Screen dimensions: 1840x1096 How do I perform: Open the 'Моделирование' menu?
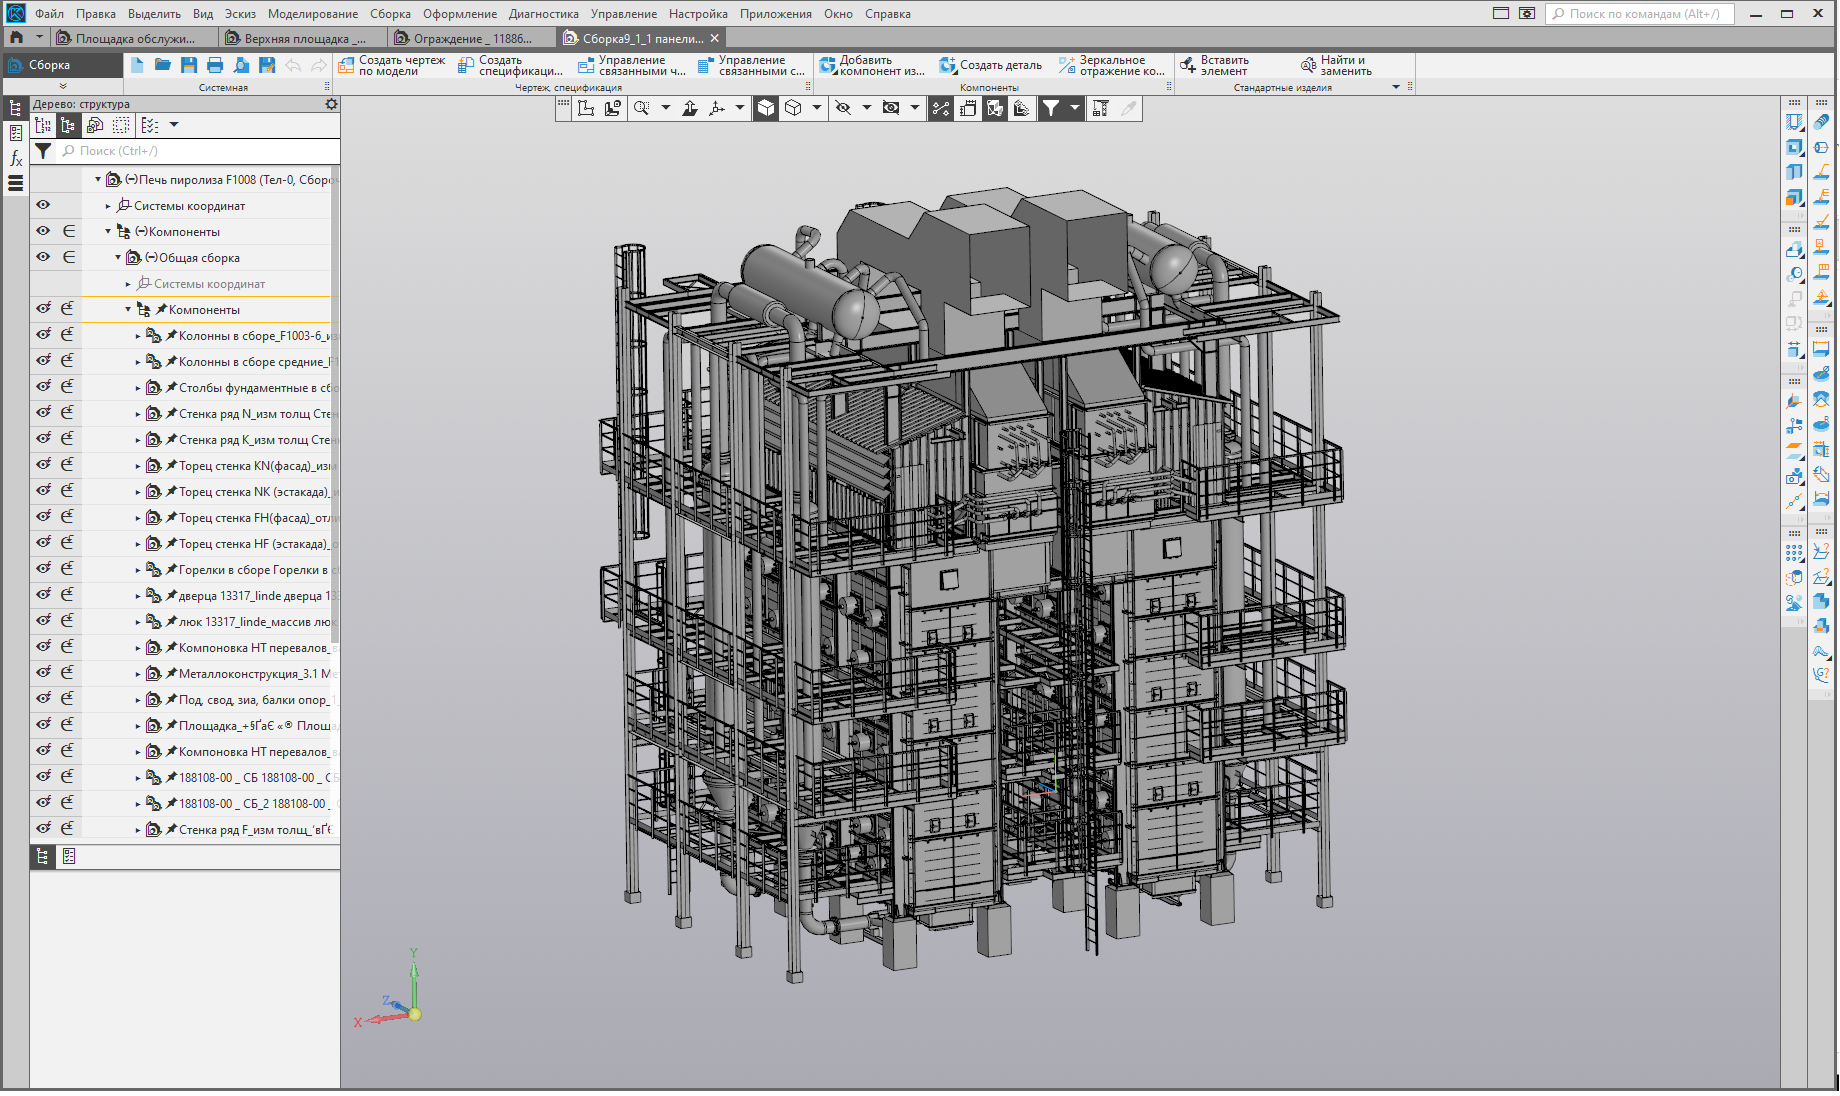pos(312,14)
